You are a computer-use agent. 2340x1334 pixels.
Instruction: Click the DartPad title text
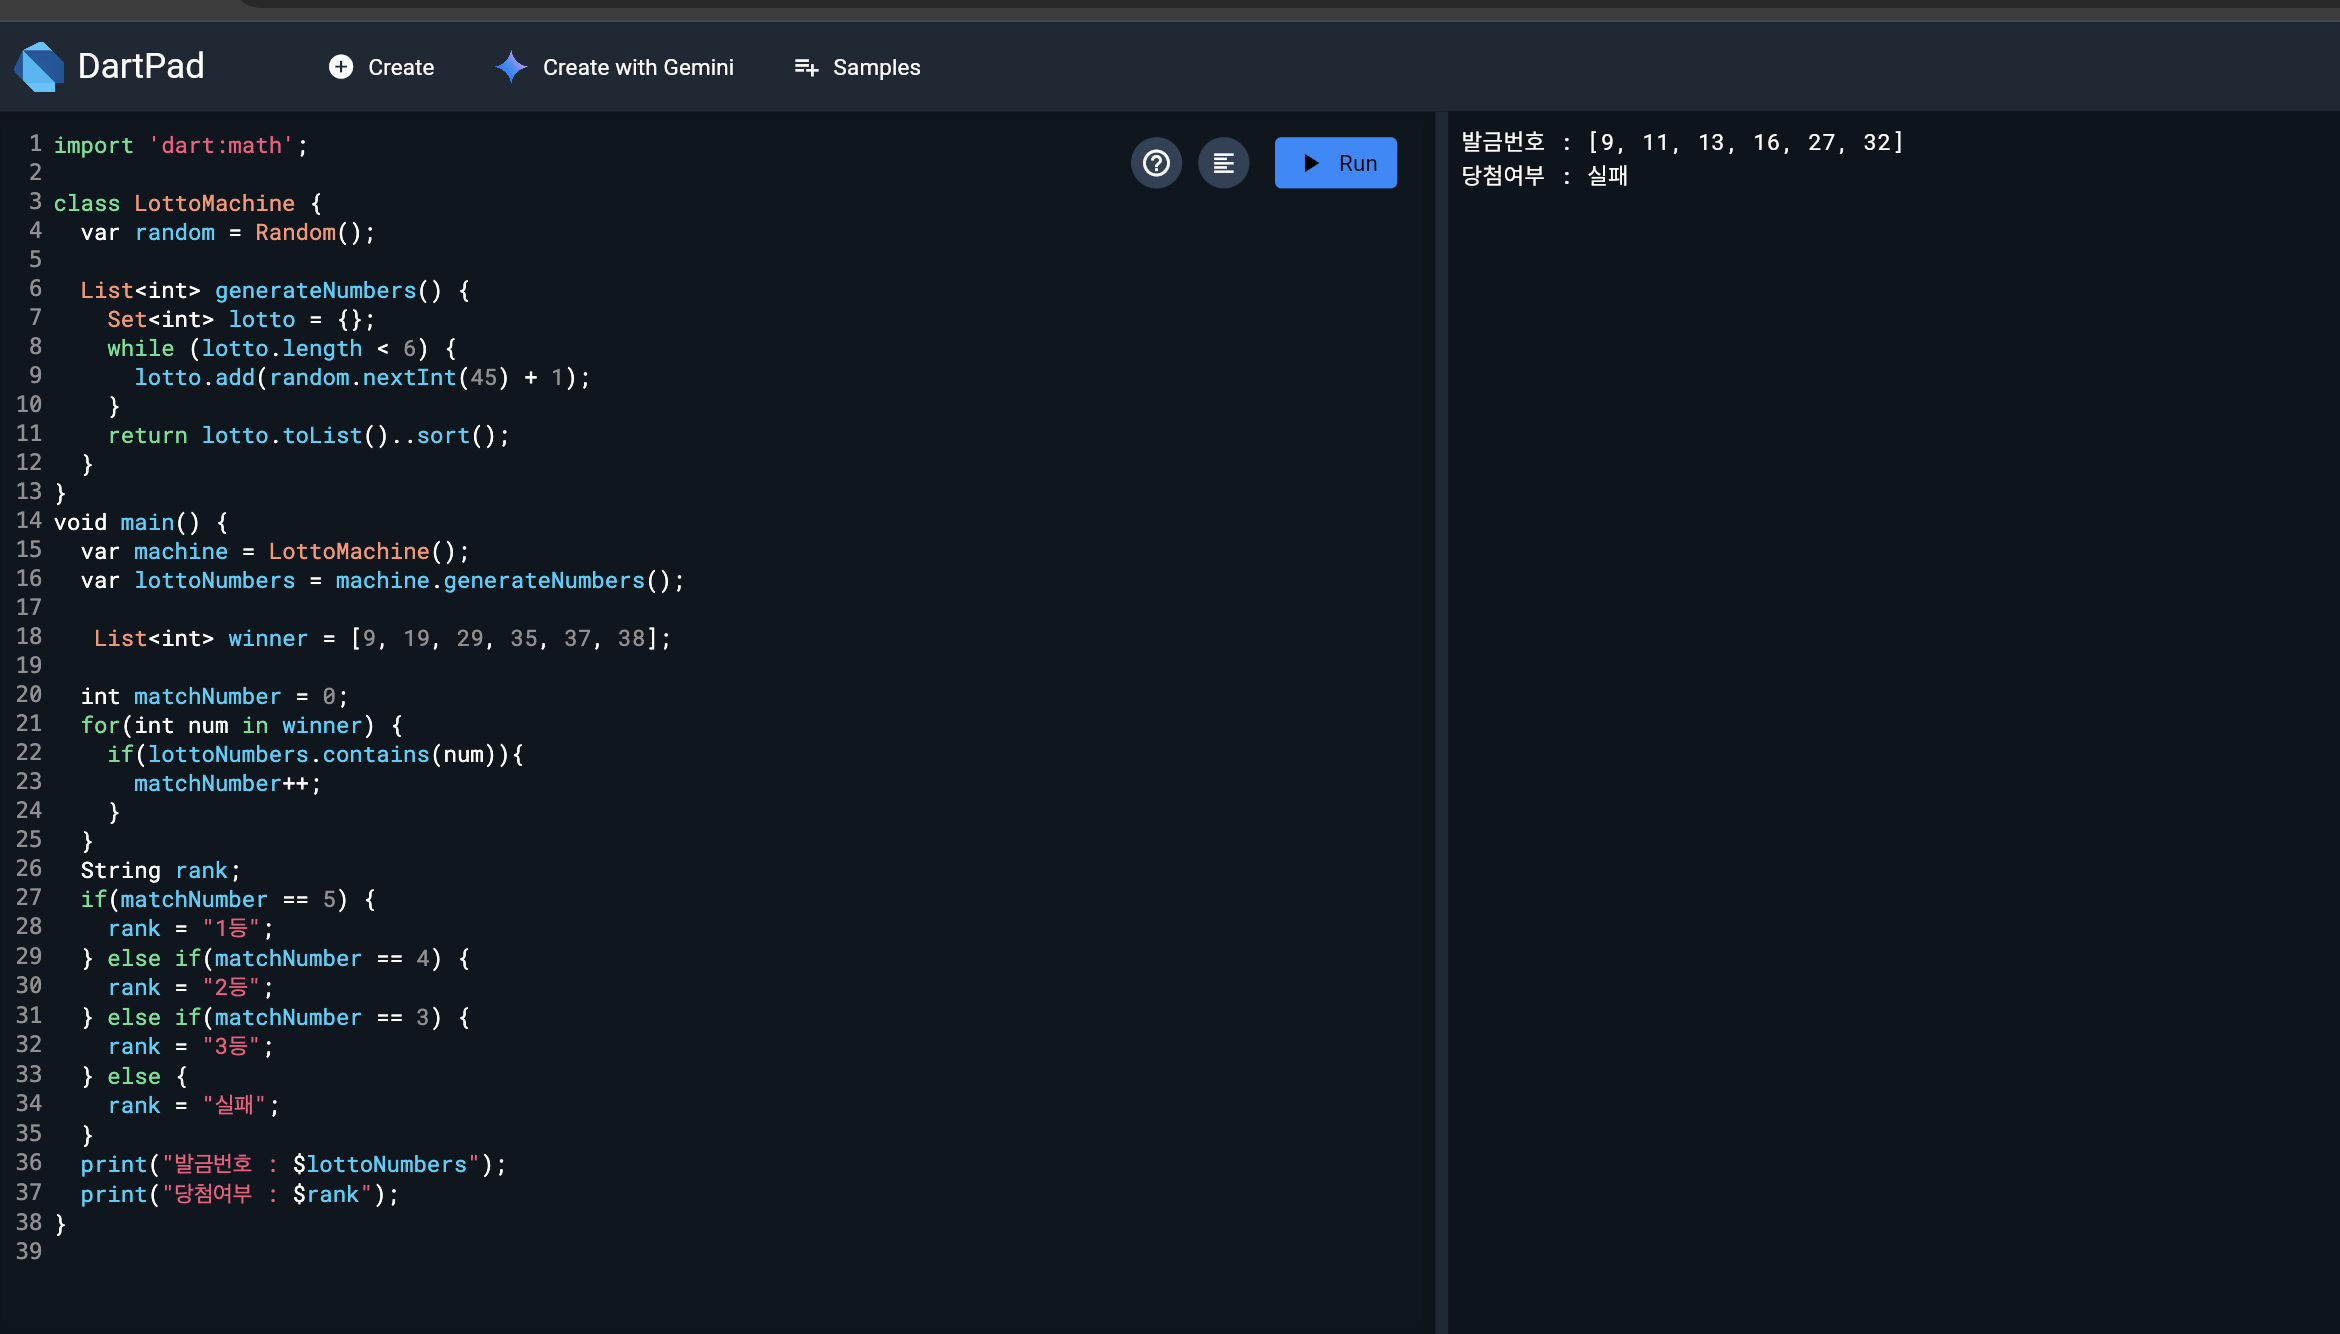(x=141, y=67)
